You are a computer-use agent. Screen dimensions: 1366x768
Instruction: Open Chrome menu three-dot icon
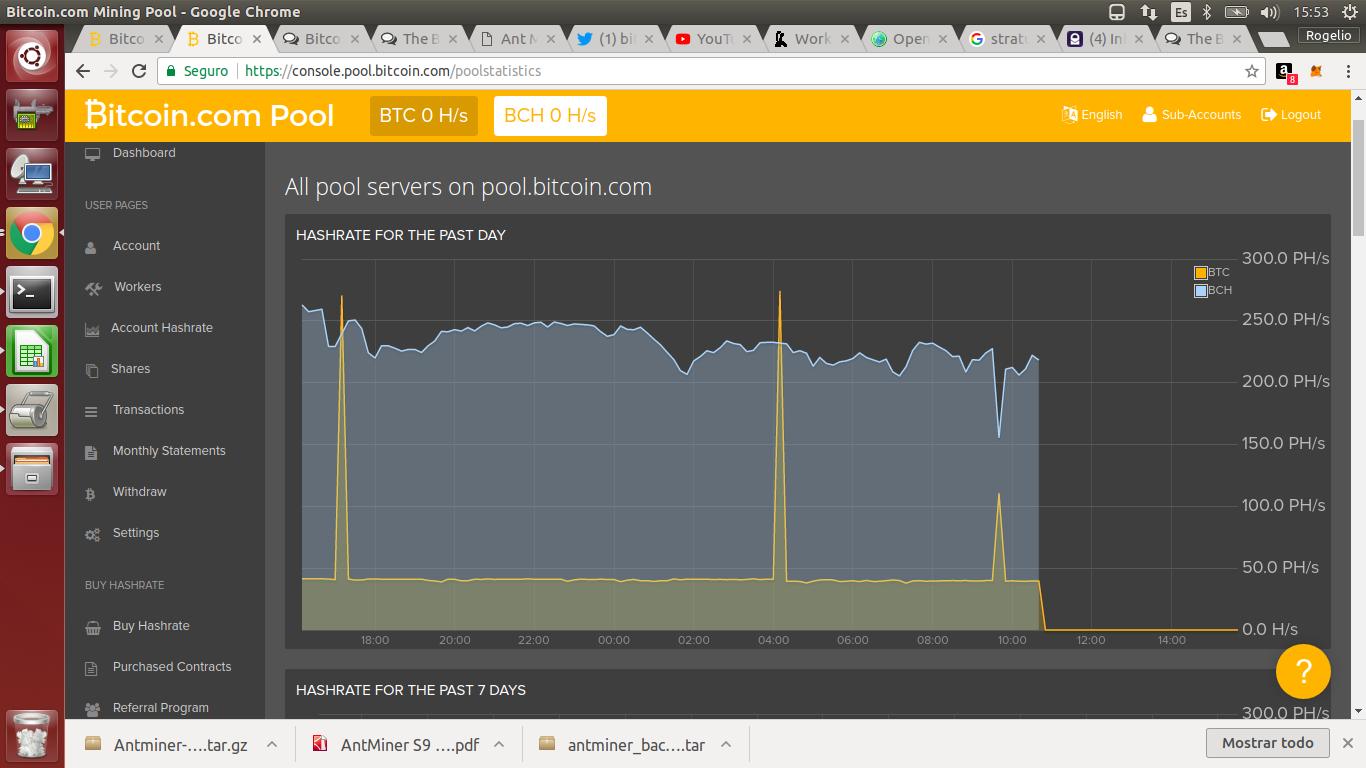(1346, 71)
